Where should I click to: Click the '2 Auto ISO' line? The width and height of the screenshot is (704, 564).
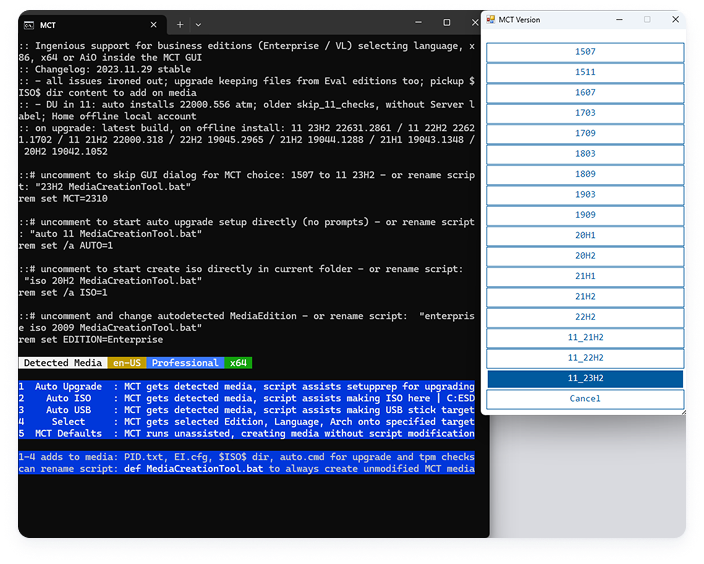click(246, 398)
